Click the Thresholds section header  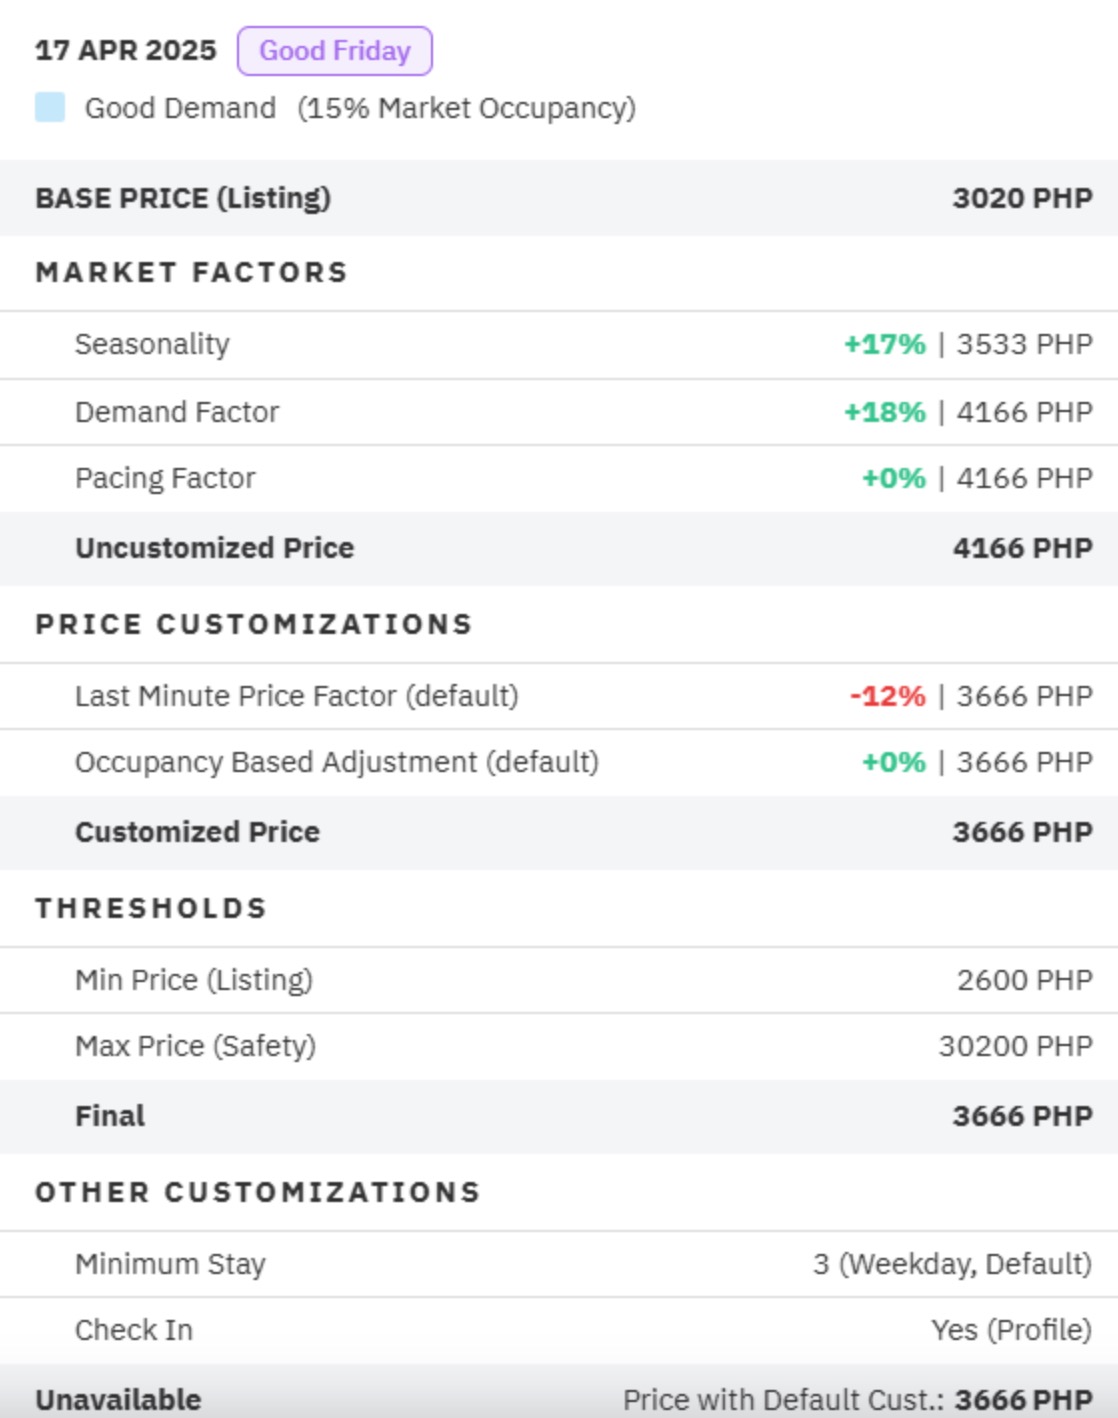(x=151, y=908)
